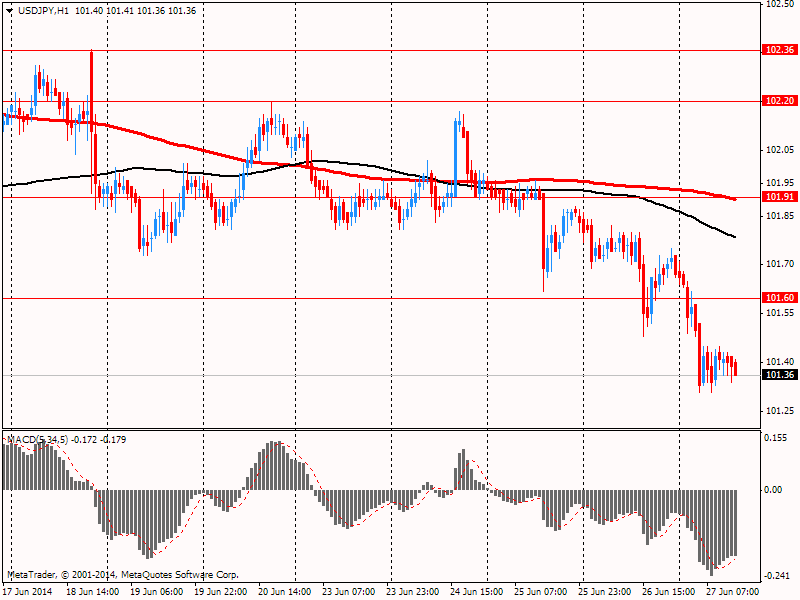Click the 101.95 price scale value
Viewport: 800px width, 600px height.
(780, 183)
